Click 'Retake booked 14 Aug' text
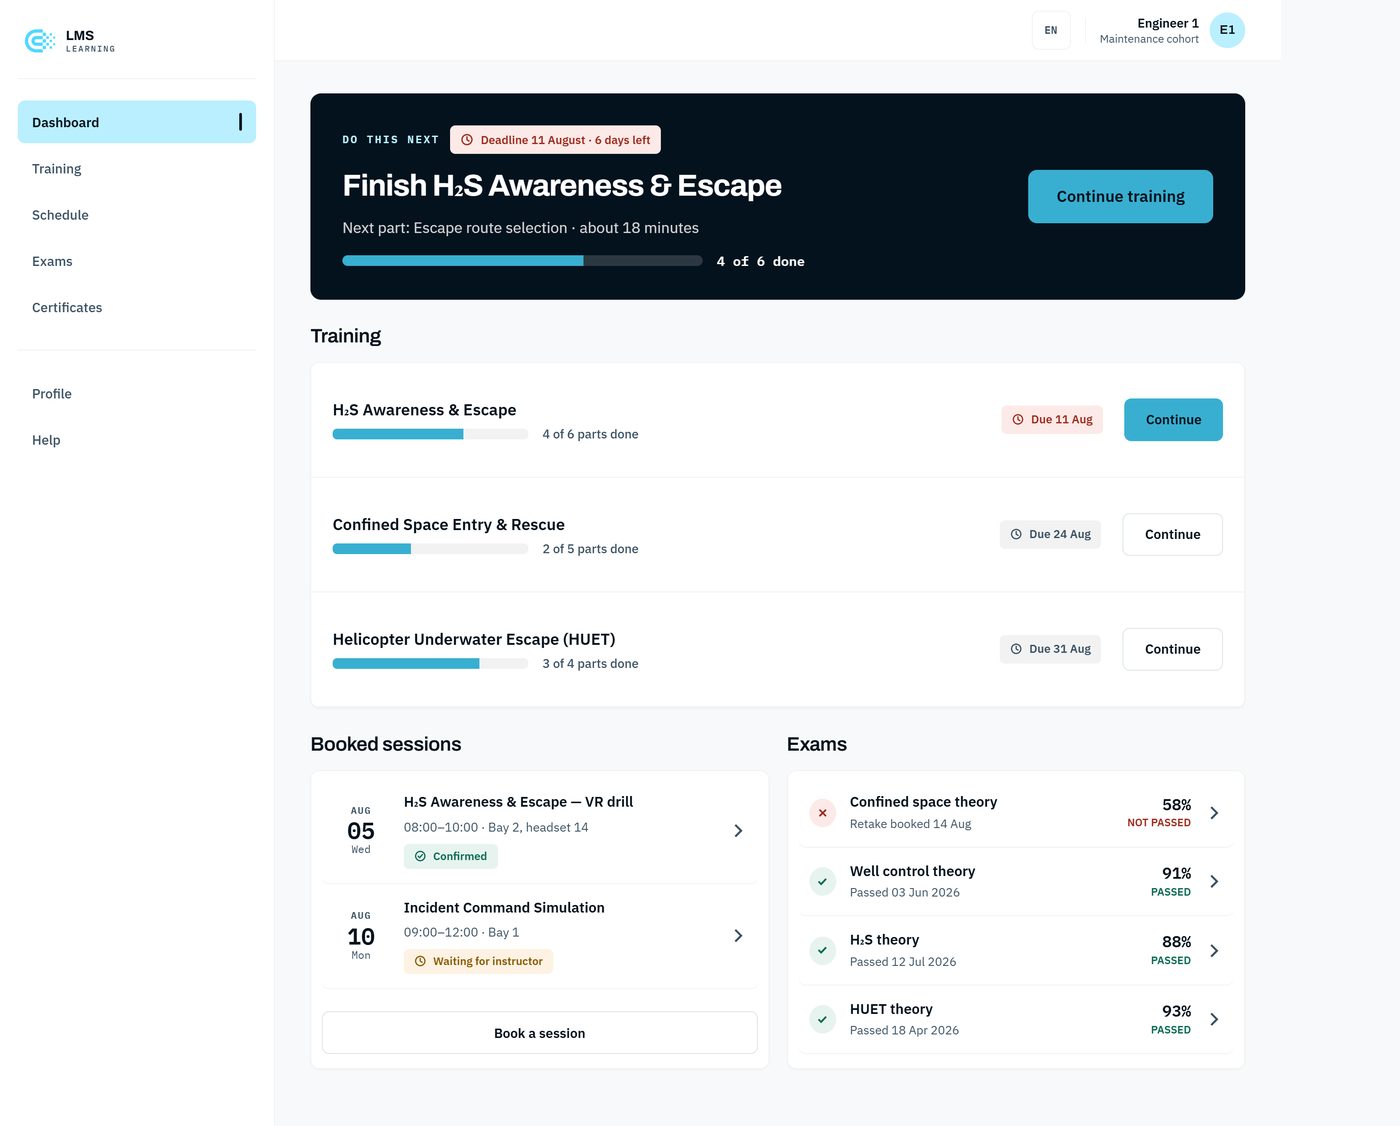The image size is (1400, 1126). [910, 824]
